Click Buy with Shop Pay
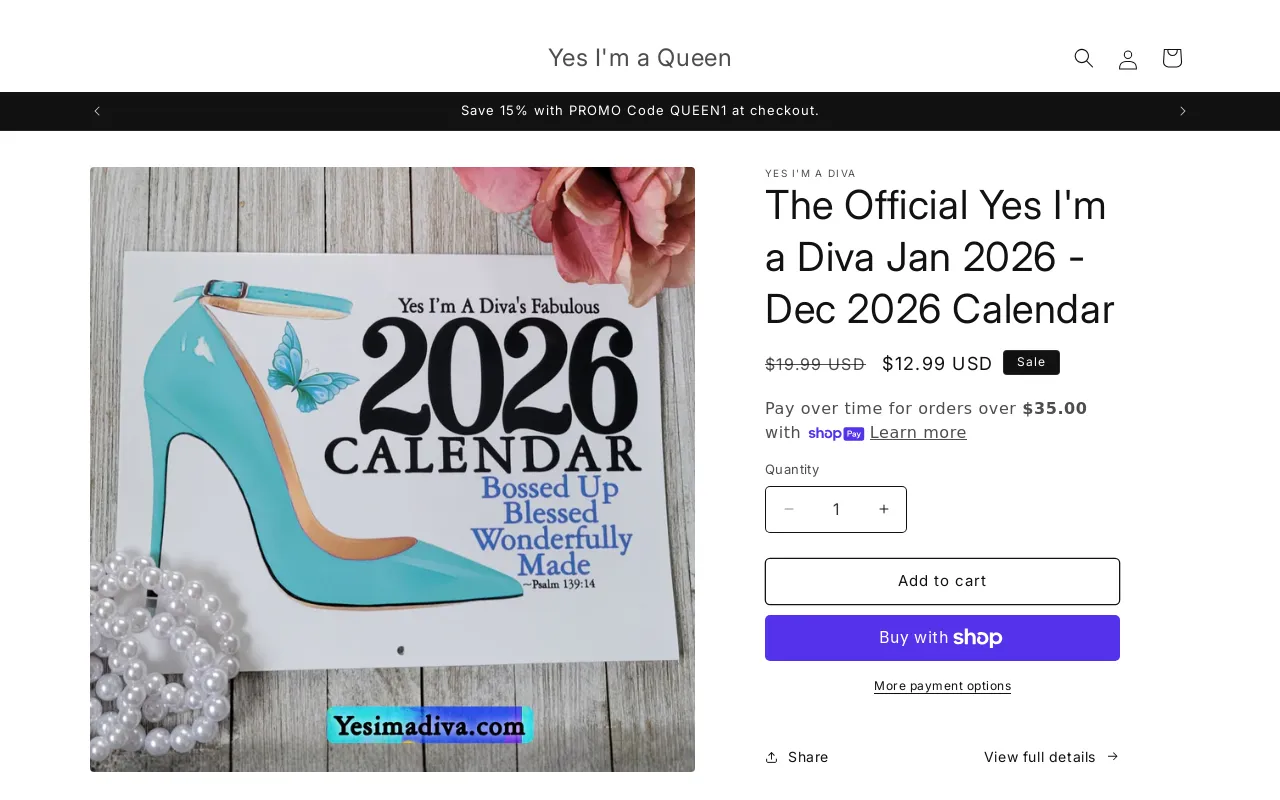 pyautogui.click(x=942, y=637)
